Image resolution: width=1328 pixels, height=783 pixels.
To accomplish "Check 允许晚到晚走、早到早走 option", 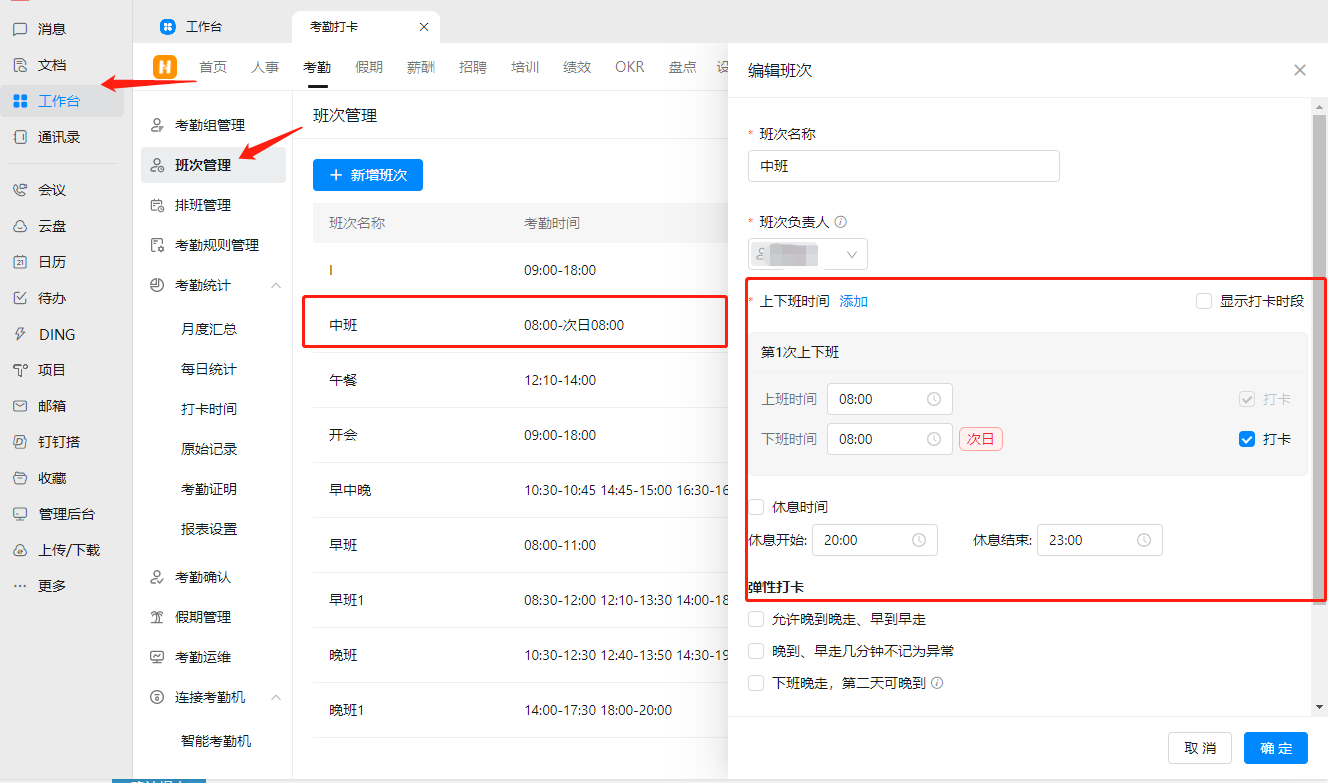I will [756, 618].
